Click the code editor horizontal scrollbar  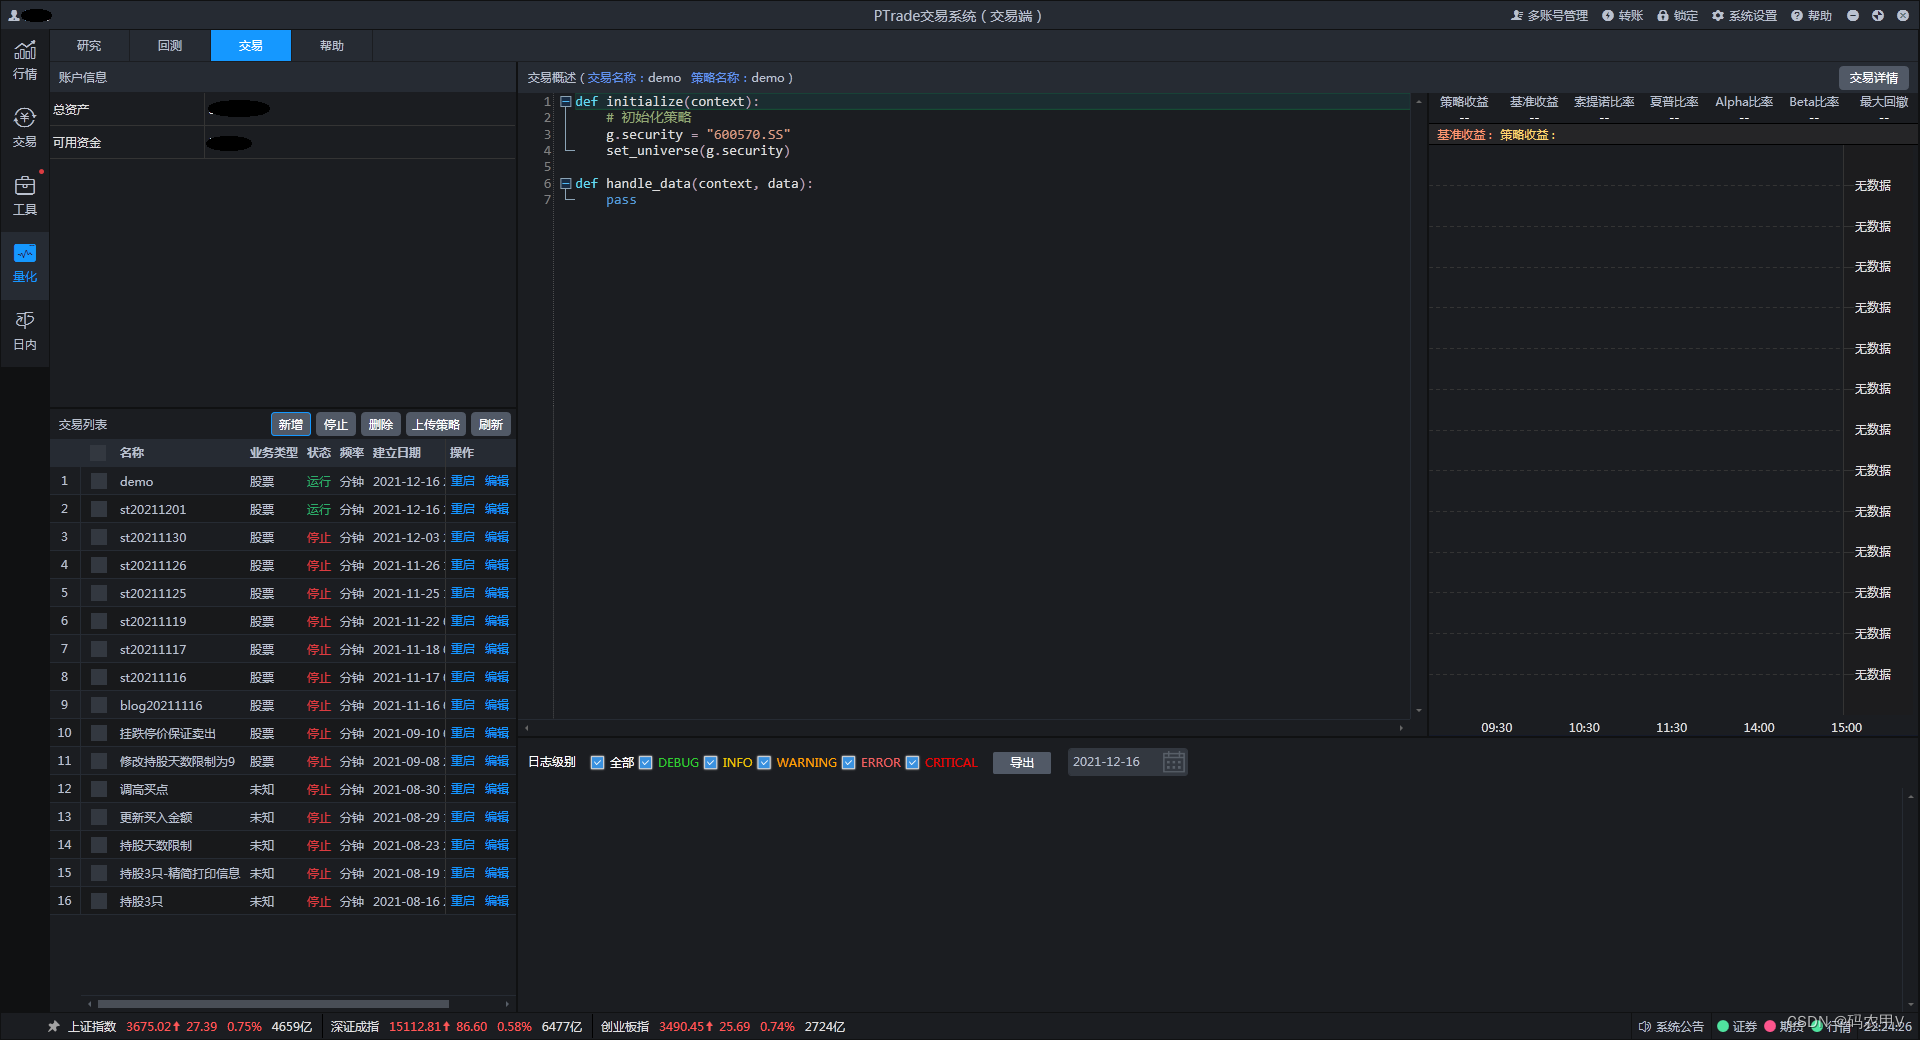963,728
